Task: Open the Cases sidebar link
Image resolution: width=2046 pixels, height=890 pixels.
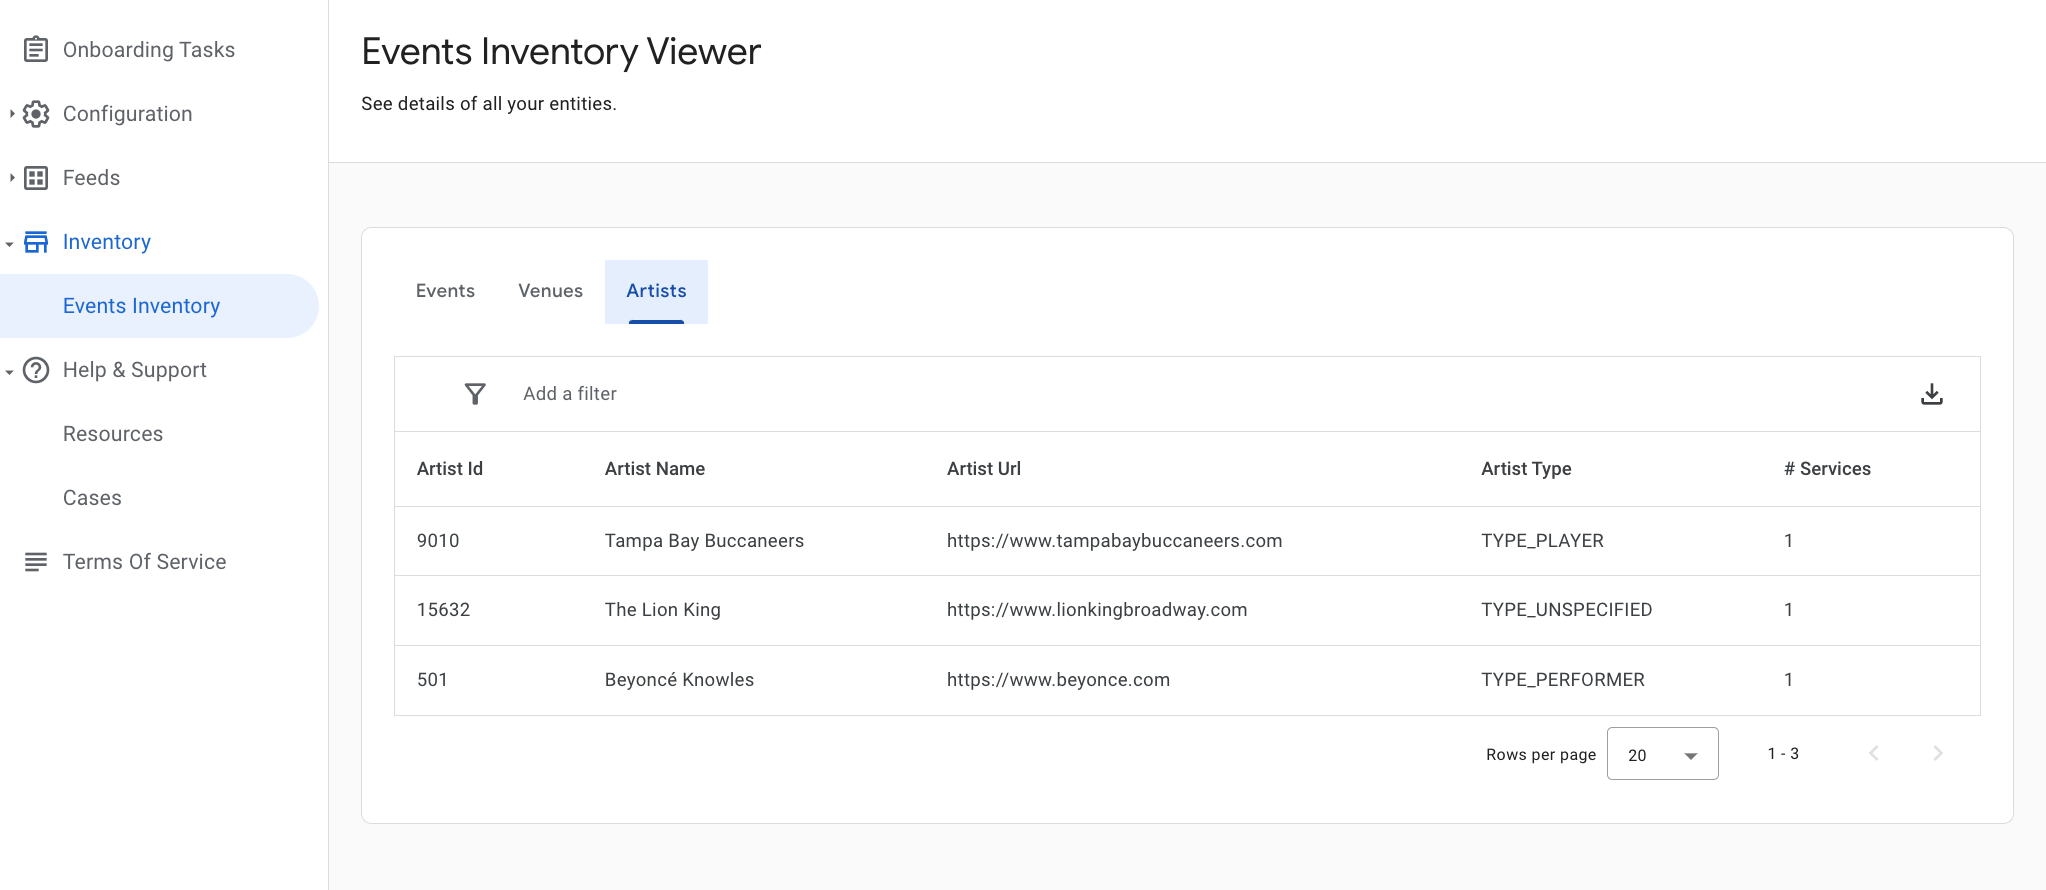Action: tap(92, 498)
